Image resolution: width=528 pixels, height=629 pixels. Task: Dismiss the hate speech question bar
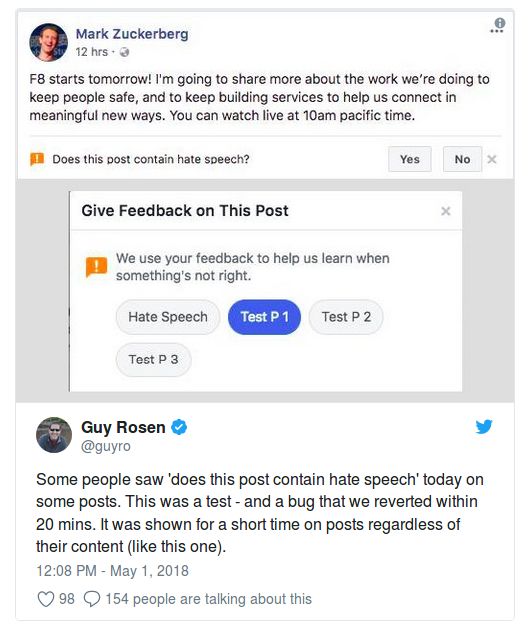tap(492, 160)
